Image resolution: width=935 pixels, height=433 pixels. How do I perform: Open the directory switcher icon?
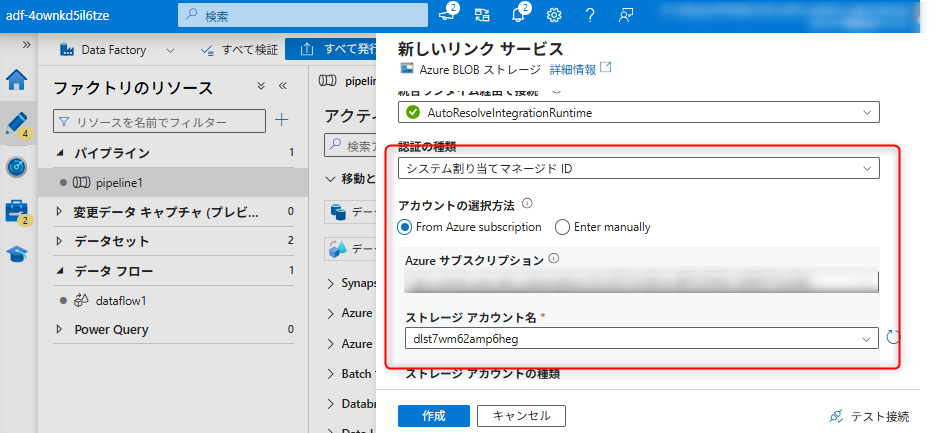tap(482, 15)
